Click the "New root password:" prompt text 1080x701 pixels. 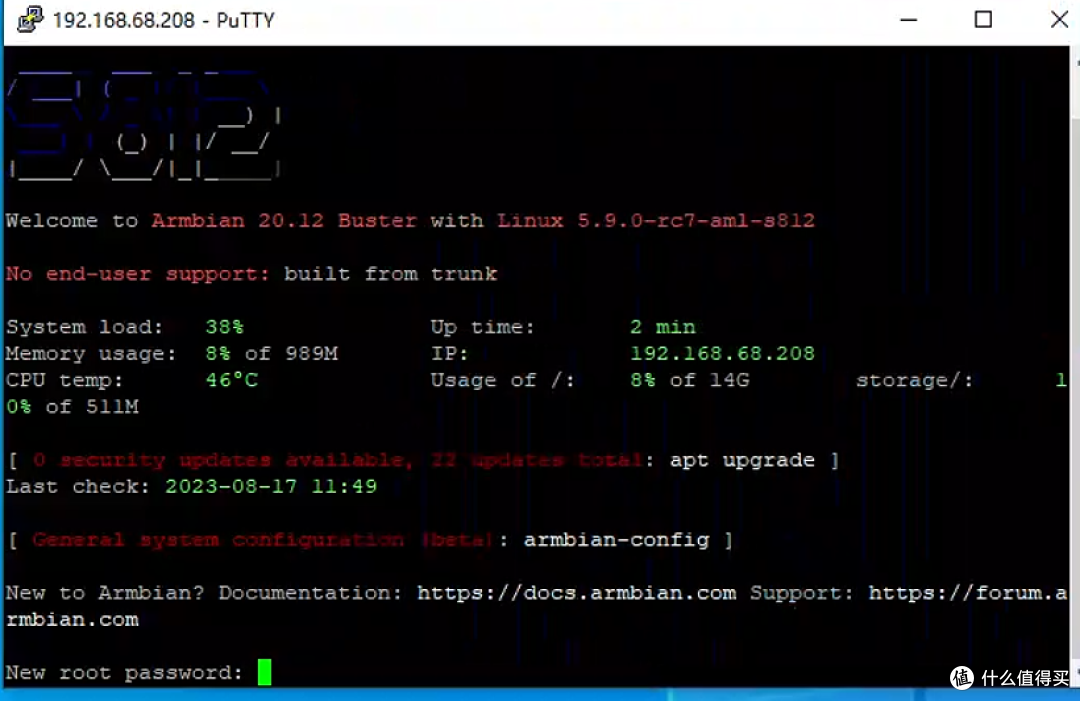point(125,673)
